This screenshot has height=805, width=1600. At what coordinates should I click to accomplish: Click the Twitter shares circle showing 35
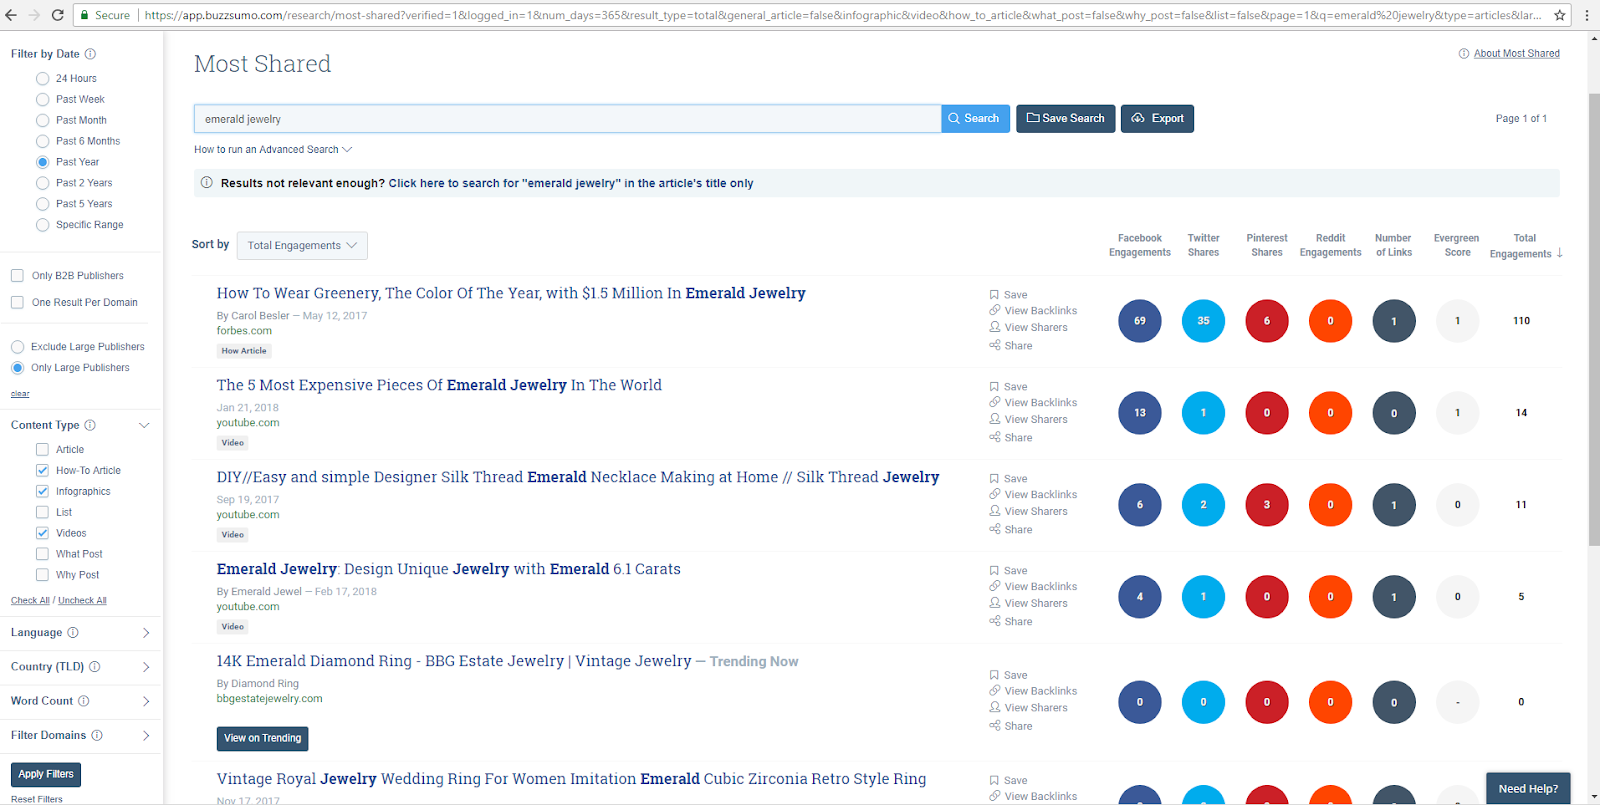1203,321
